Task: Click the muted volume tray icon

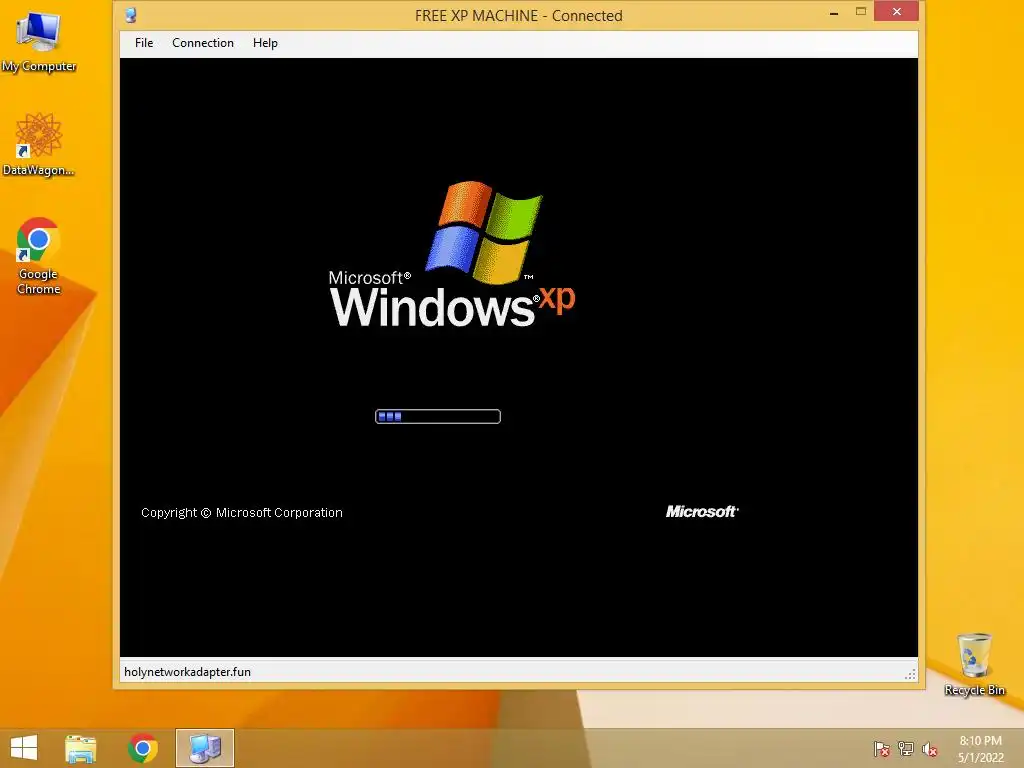Action: [x=929, y=749]
